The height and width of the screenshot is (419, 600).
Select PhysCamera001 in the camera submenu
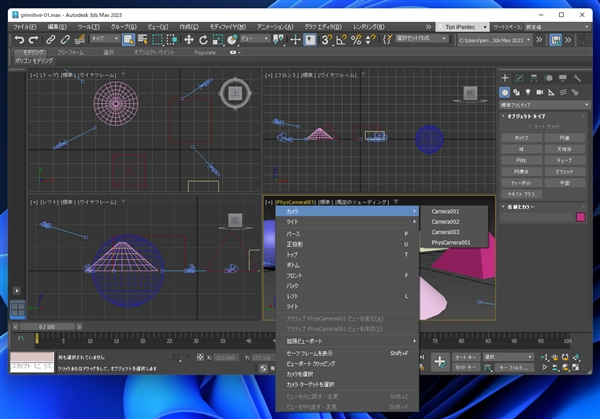452,242
